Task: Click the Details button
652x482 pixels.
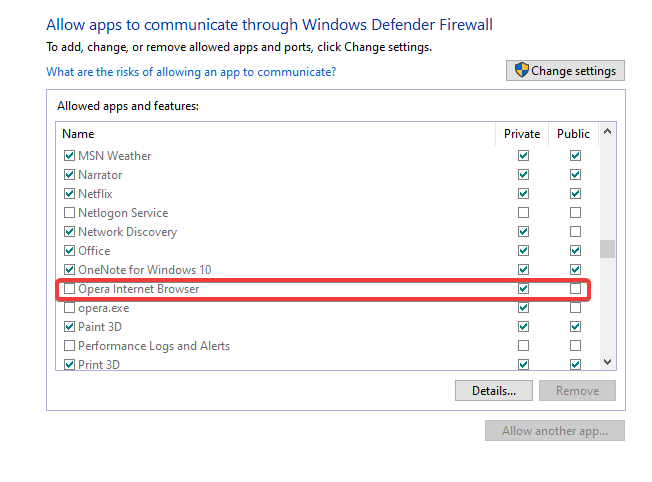Action: click(493, 391)
